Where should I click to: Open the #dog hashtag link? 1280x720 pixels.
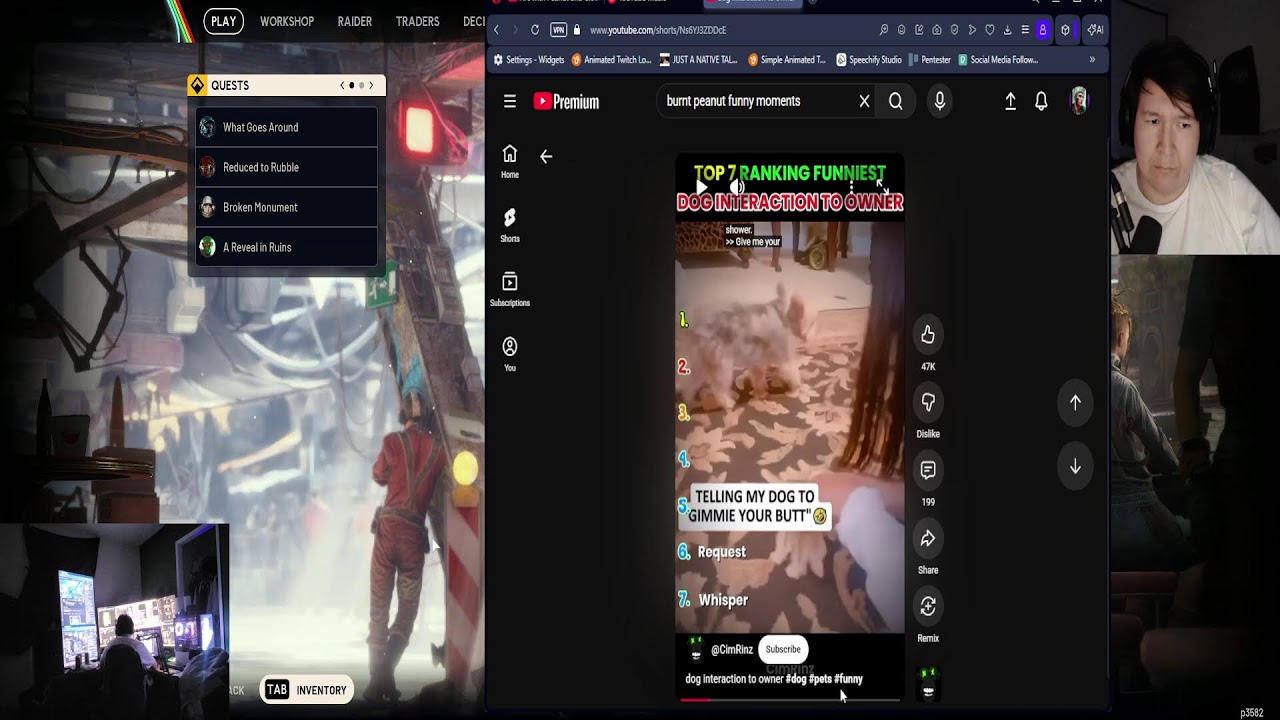[796, 679]
